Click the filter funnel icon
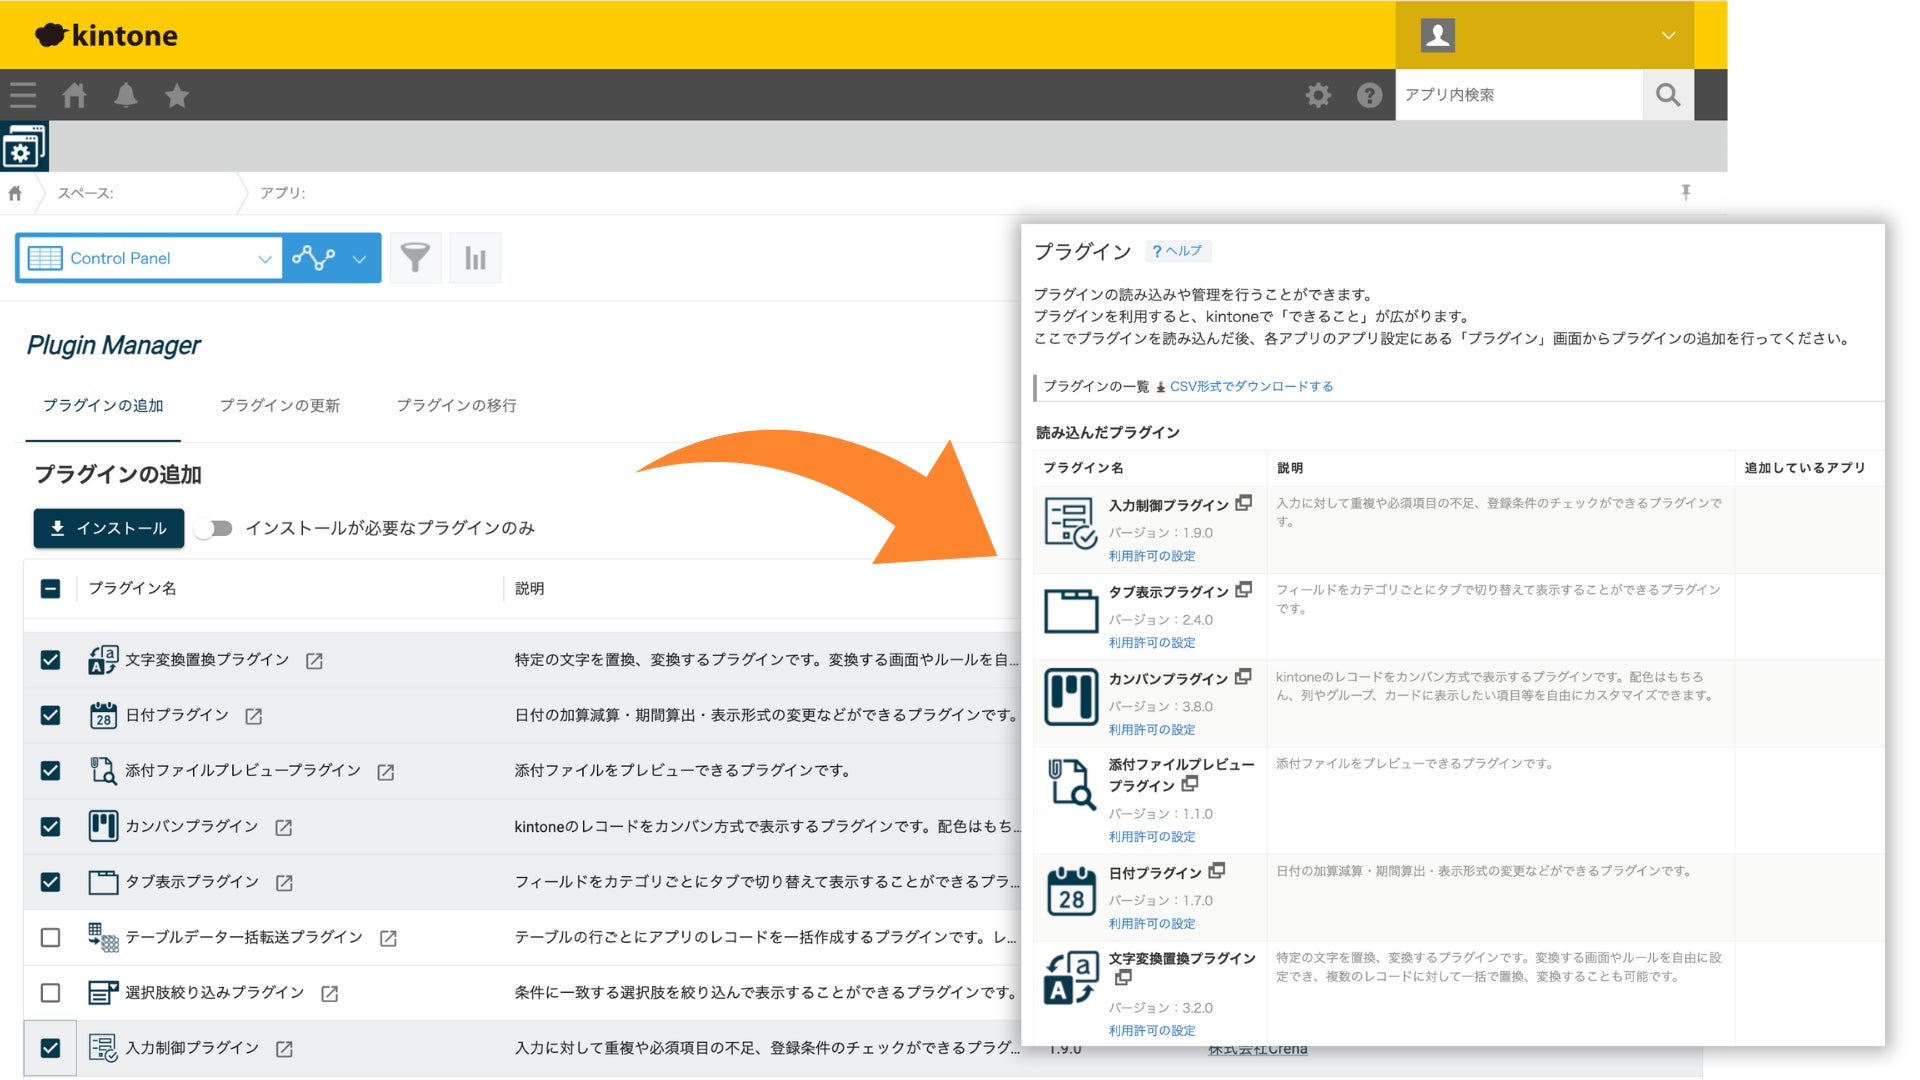 coord(415,258)
